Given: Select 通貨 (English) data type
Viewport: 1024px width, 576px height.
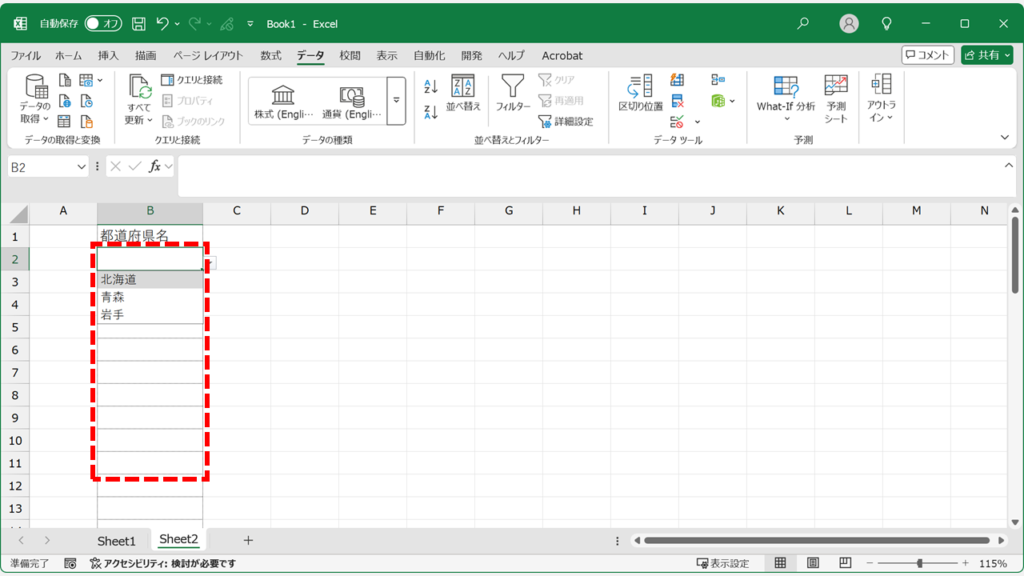Looking at the screenshot, I should point(351,101).
